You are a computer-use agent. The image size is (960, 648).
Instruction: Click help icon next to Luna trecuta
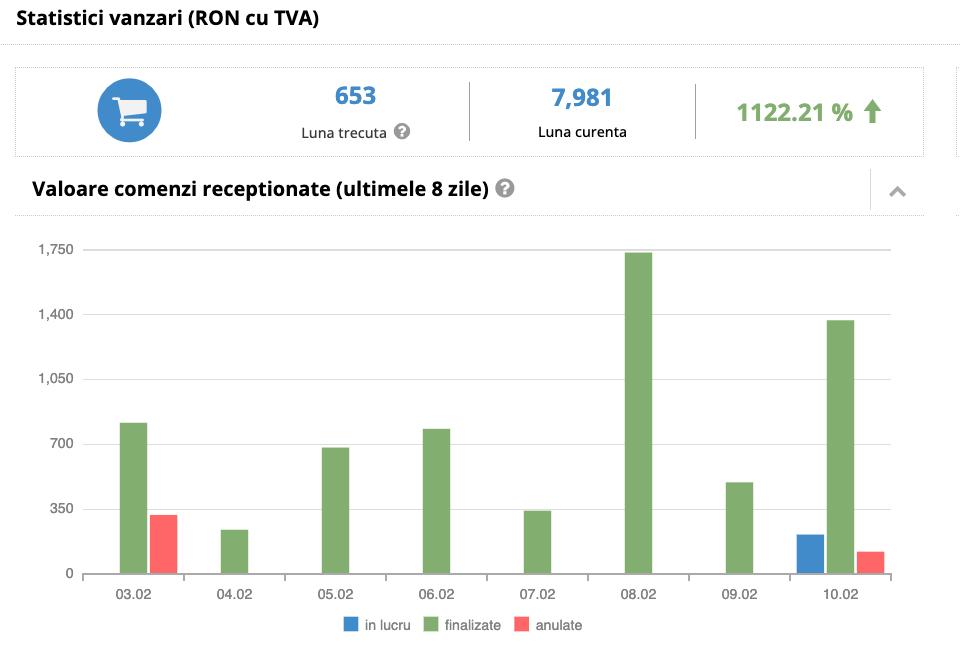pyautogui.click(x=402, y=131)
